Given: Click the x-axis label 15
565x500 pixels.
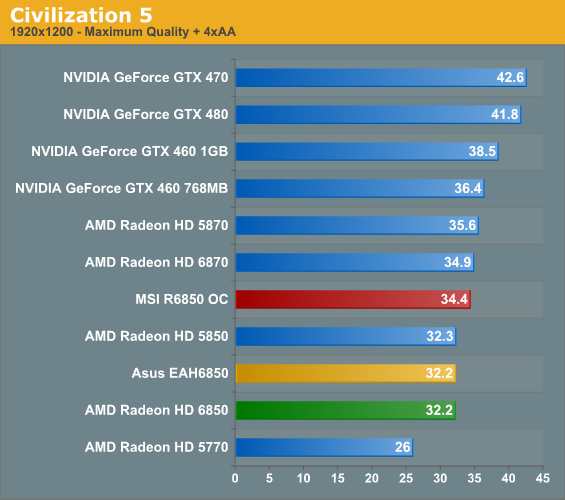Looking at the screenshot, I should (x=338, y=478).
